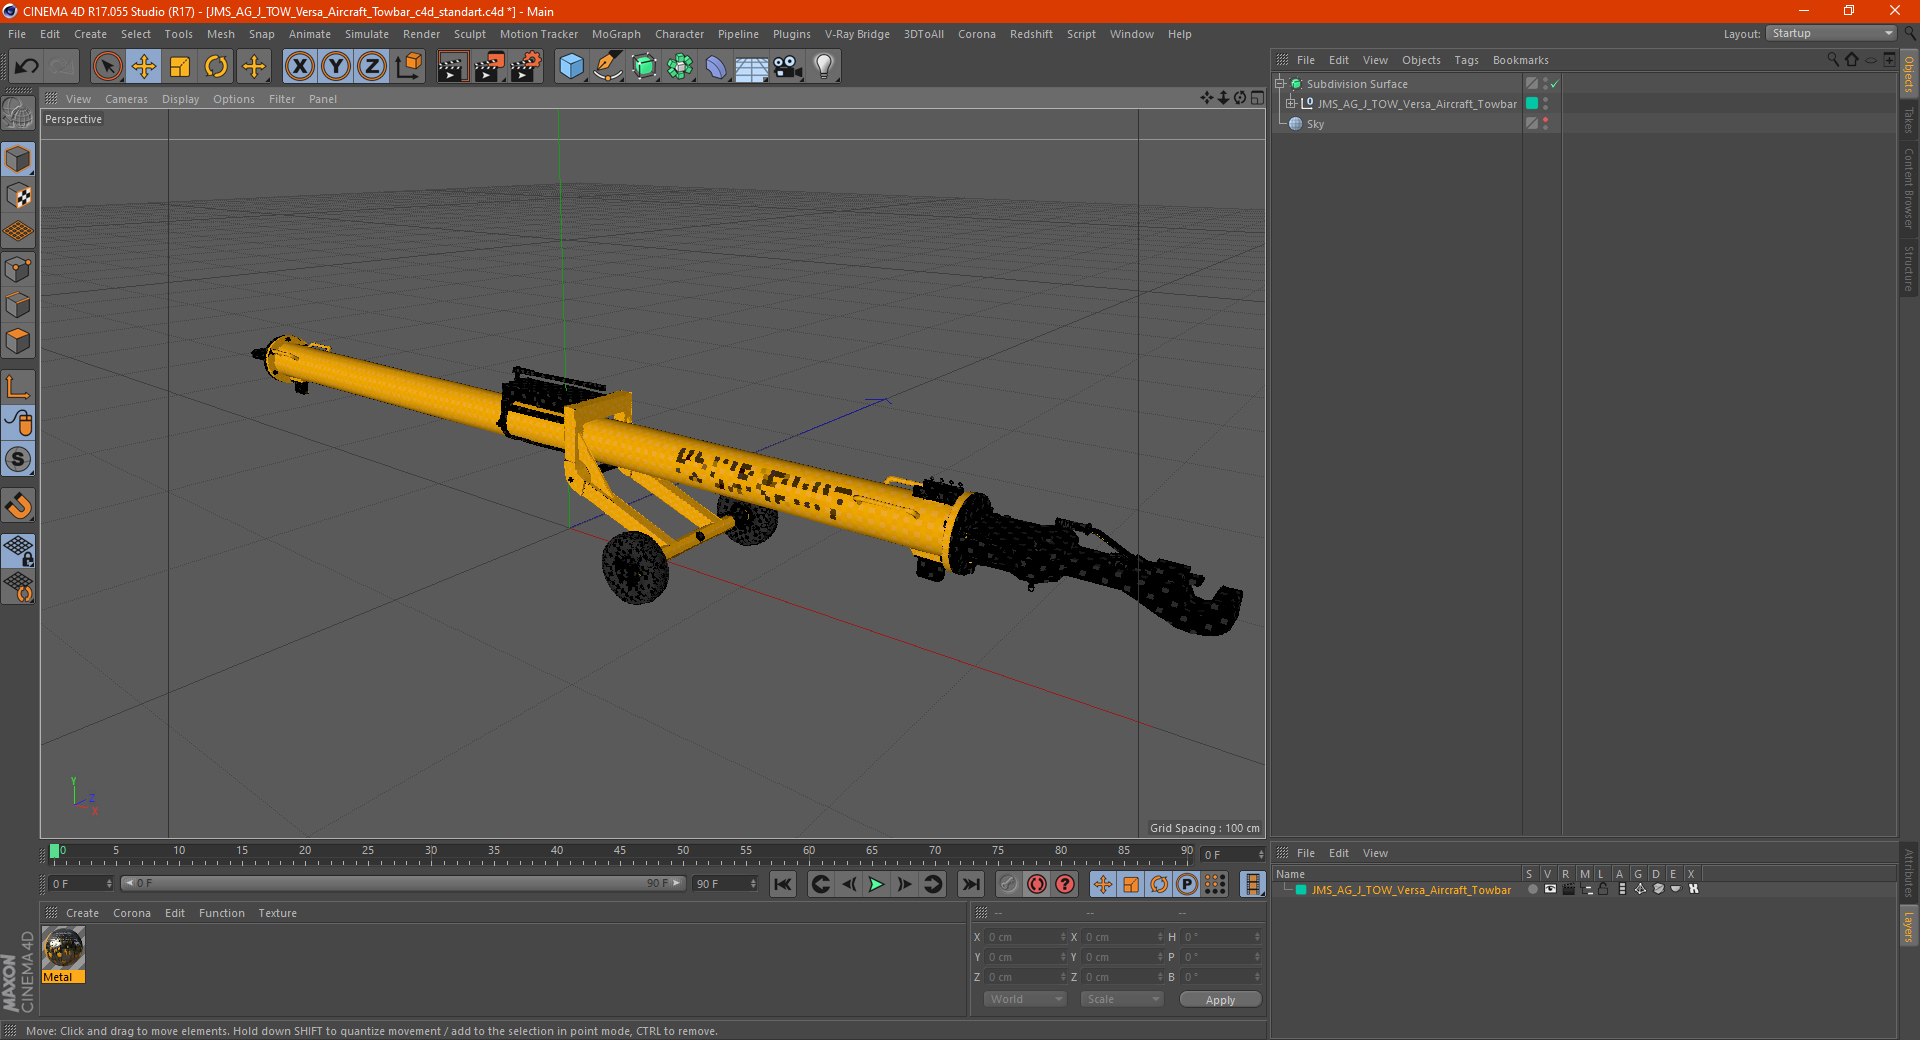Play animation forward
Viewport: 1920px width, 1040px height.
876,884
